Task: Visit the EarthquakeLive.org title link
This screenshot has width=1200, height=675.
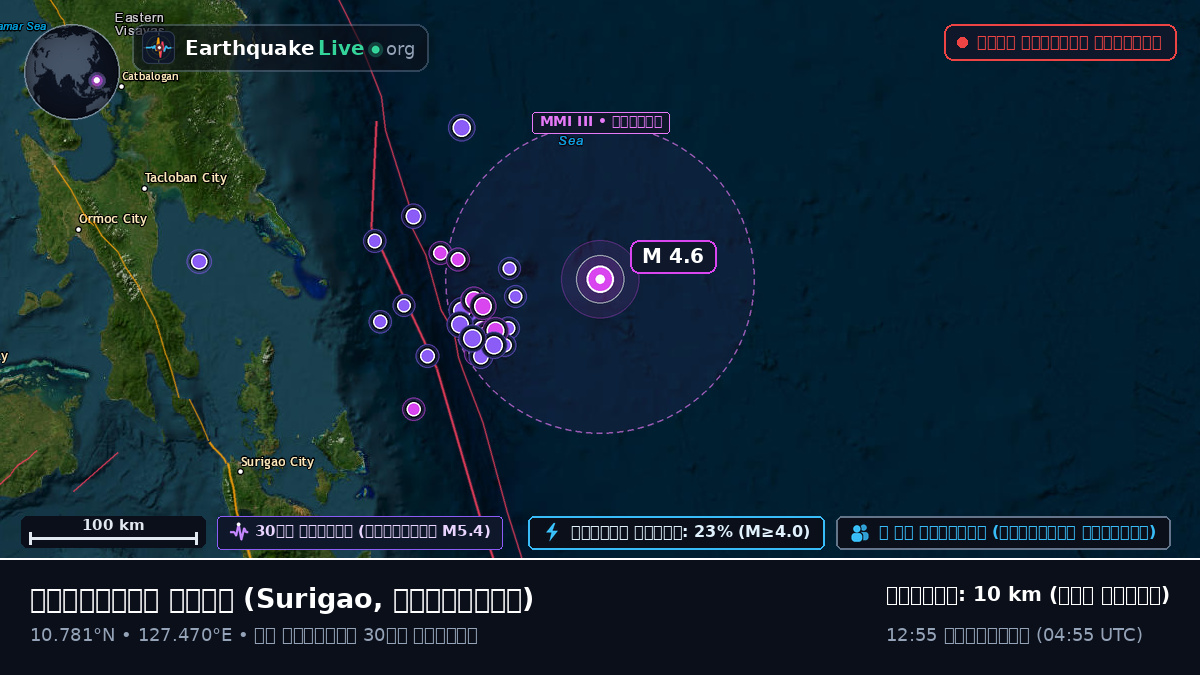Action: click(299, 48)
